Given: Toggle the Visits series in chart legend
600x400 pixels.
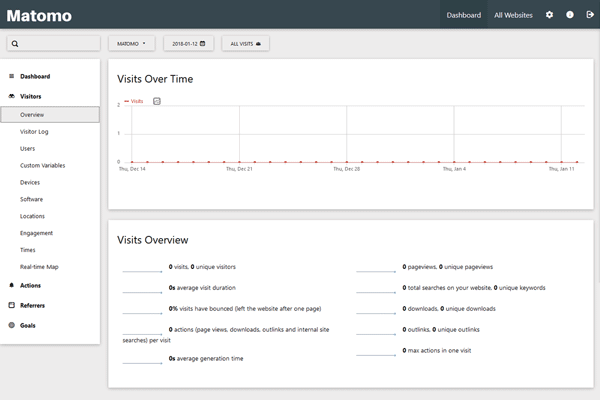Looking at the screenshot, I should pyautogui.click(x=133, y=101).
